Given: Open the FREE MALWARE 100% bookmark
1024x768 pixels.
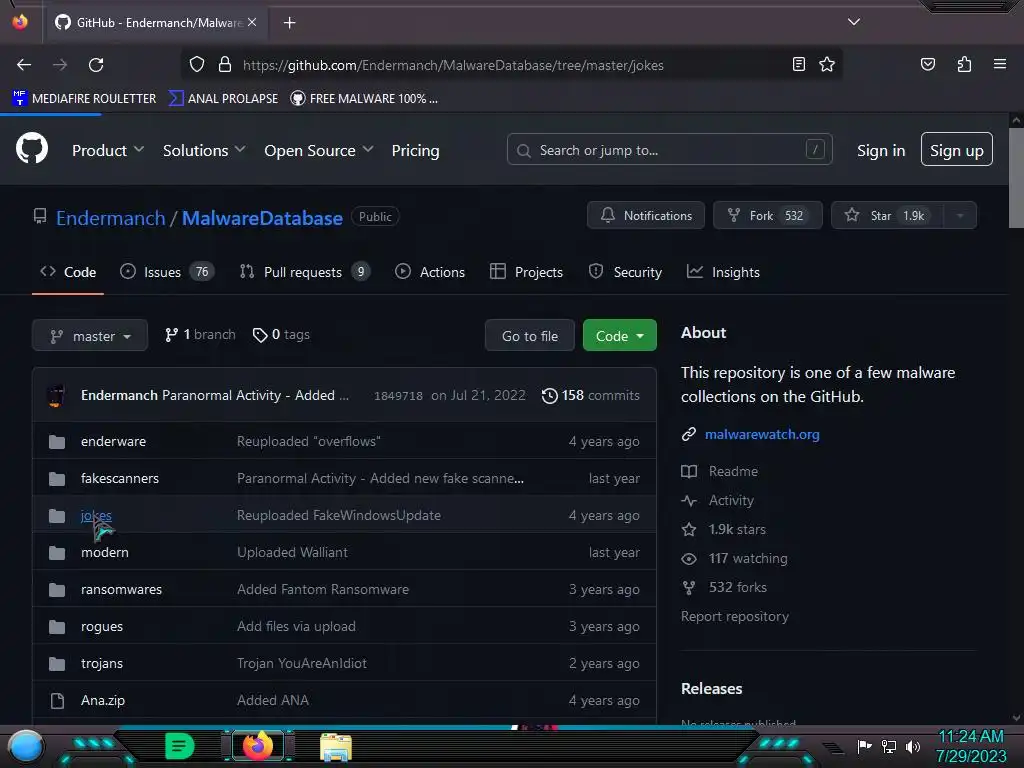Looking at the screenshot, I should 364,99.
